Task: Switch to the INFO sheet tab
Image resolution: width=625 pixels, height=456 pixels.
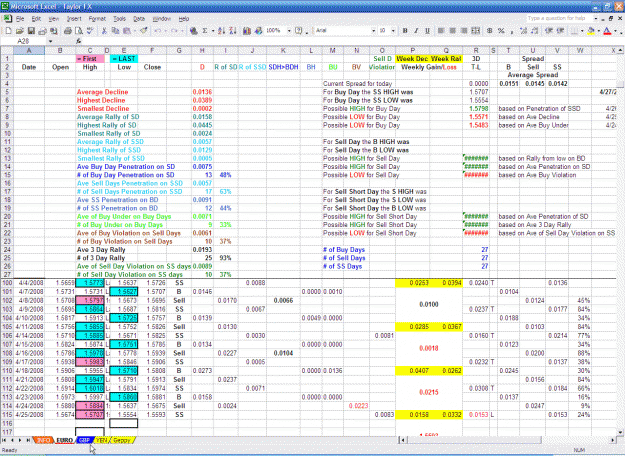Action: (43, 440)
